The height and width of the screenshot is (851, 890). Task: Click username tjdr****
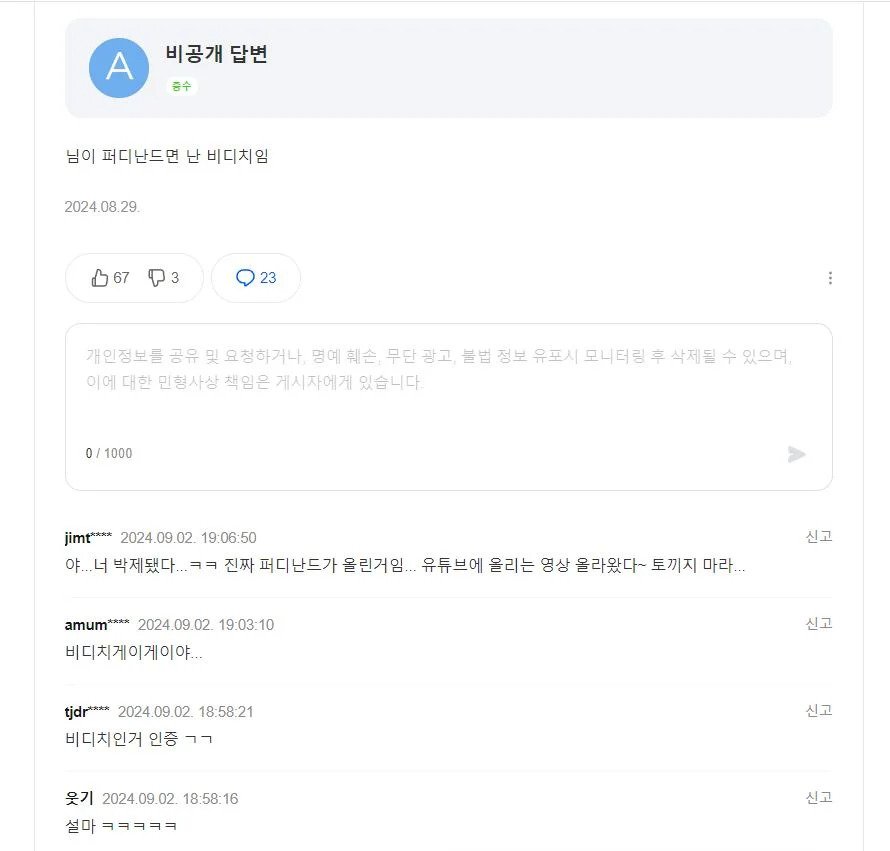(87, 711)
